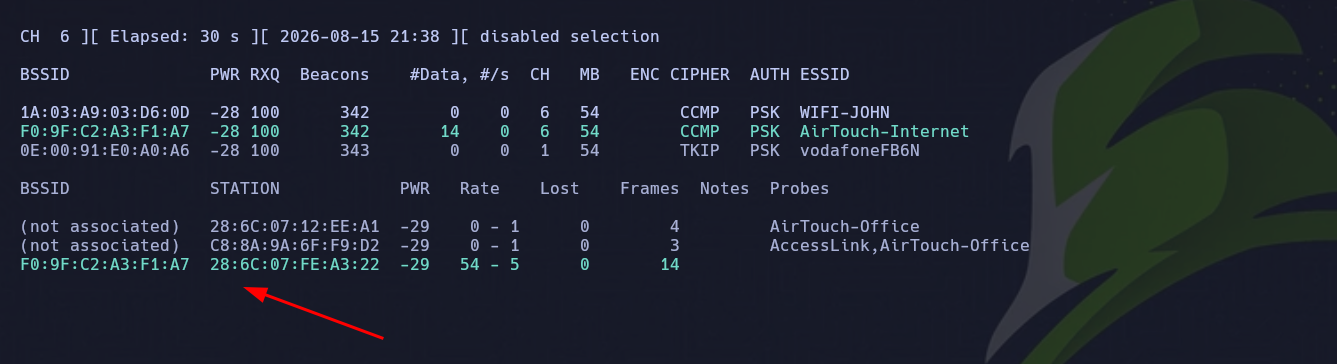This screenshot has height=364, width=1337.
Task: Click the vodafoneFB6N network name
Action: (x=859, y=150)
